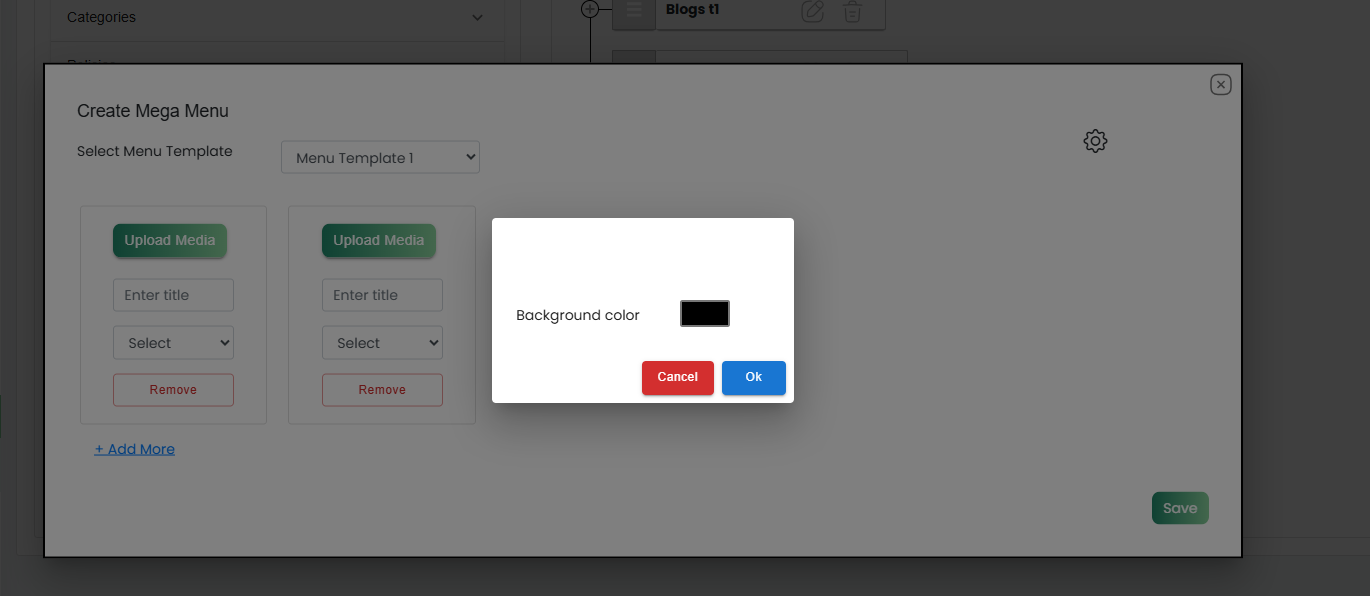Remove the first media card
1370x596 pixels.
click(x=173, y=390)
